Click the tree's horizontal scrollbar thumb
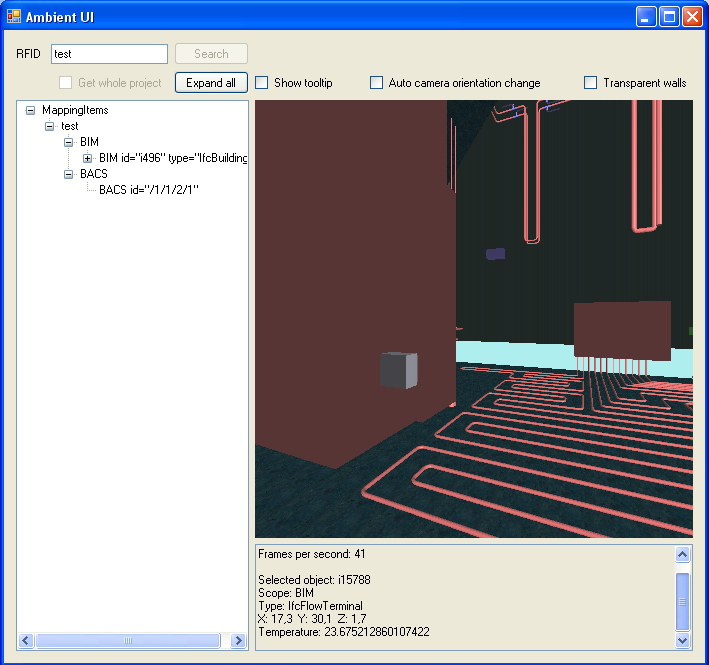Image resolution: width=709 pixels, height=665 pixels. pos(127,640)
